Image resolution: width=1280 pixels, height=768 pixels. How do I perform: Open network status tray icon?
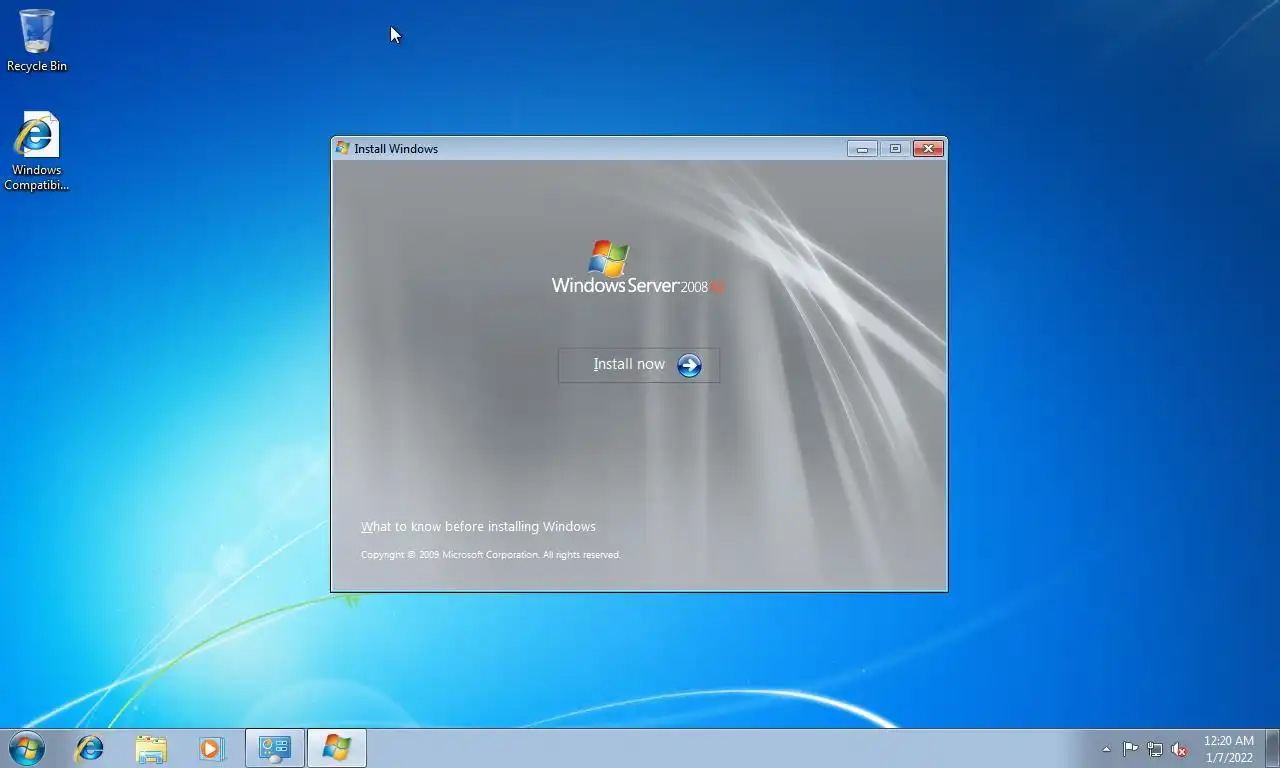[1155, 749]
